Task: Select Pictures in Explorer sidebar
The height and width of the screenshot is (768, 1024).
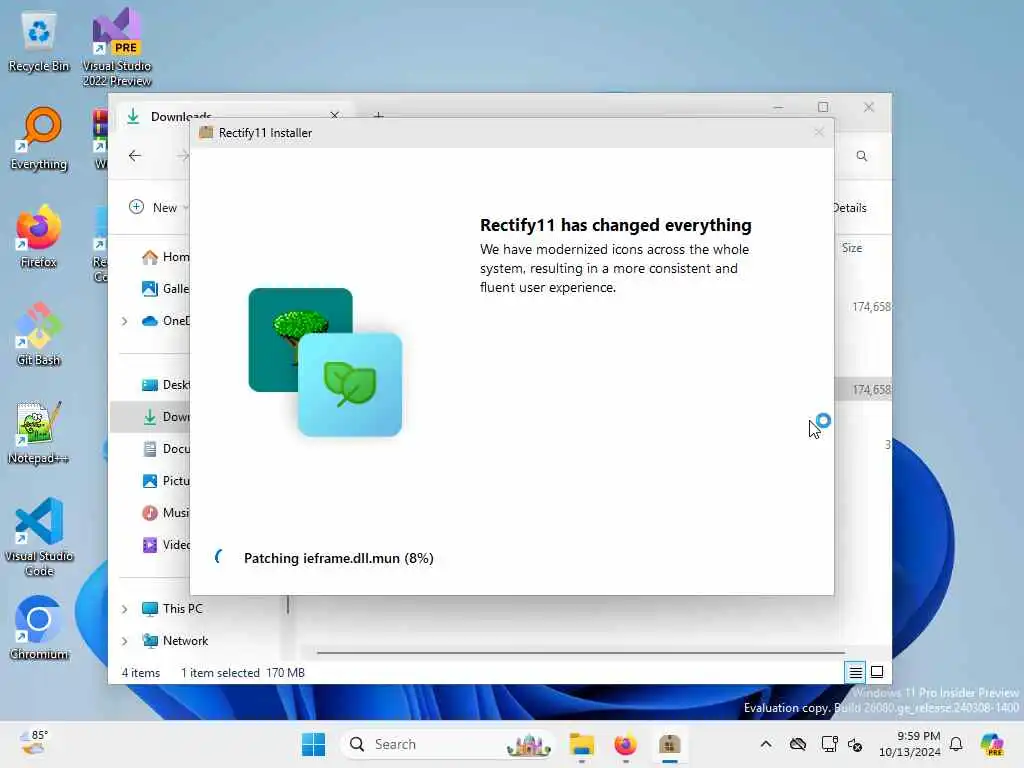Action: point(165,481)
